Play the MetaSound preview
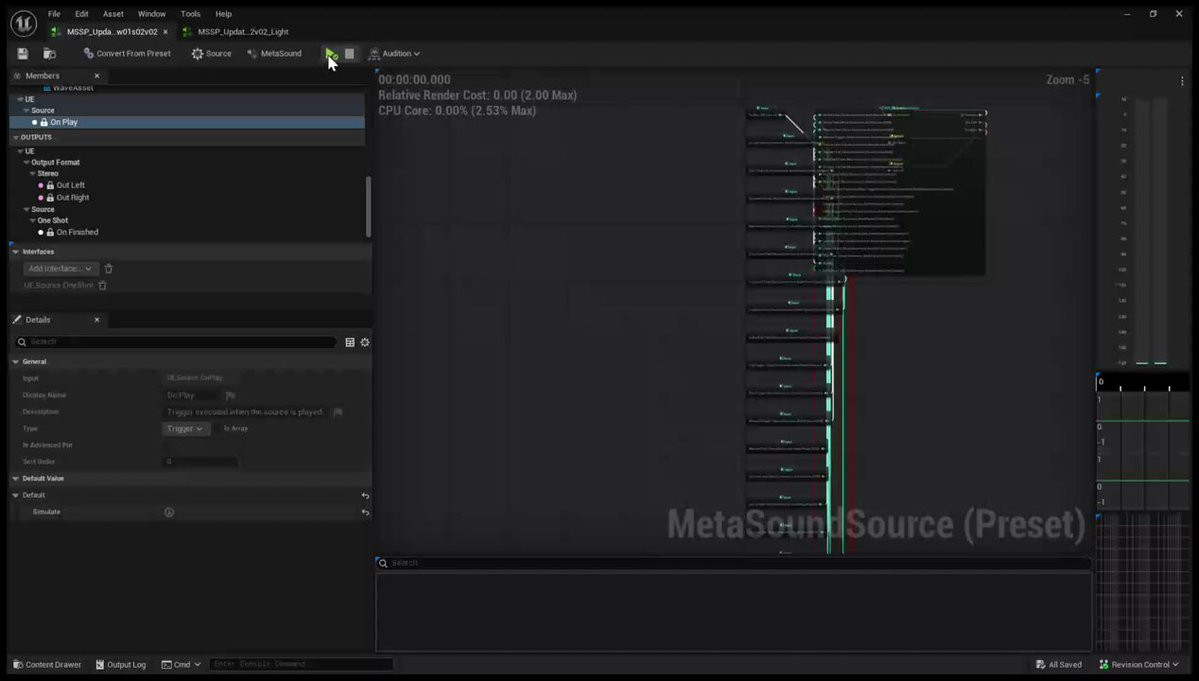 pyautogui.click(x=330, y=54)
